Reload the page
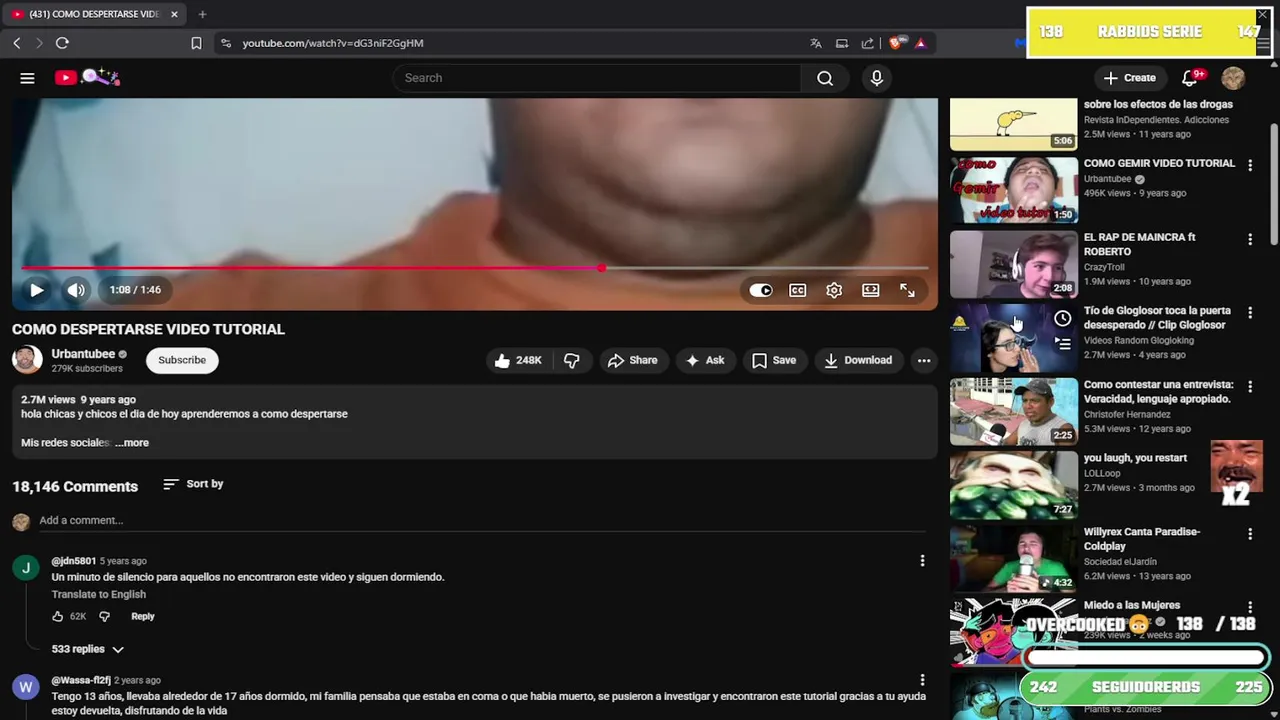This screenshot has height=720, width=1280. 62,43
